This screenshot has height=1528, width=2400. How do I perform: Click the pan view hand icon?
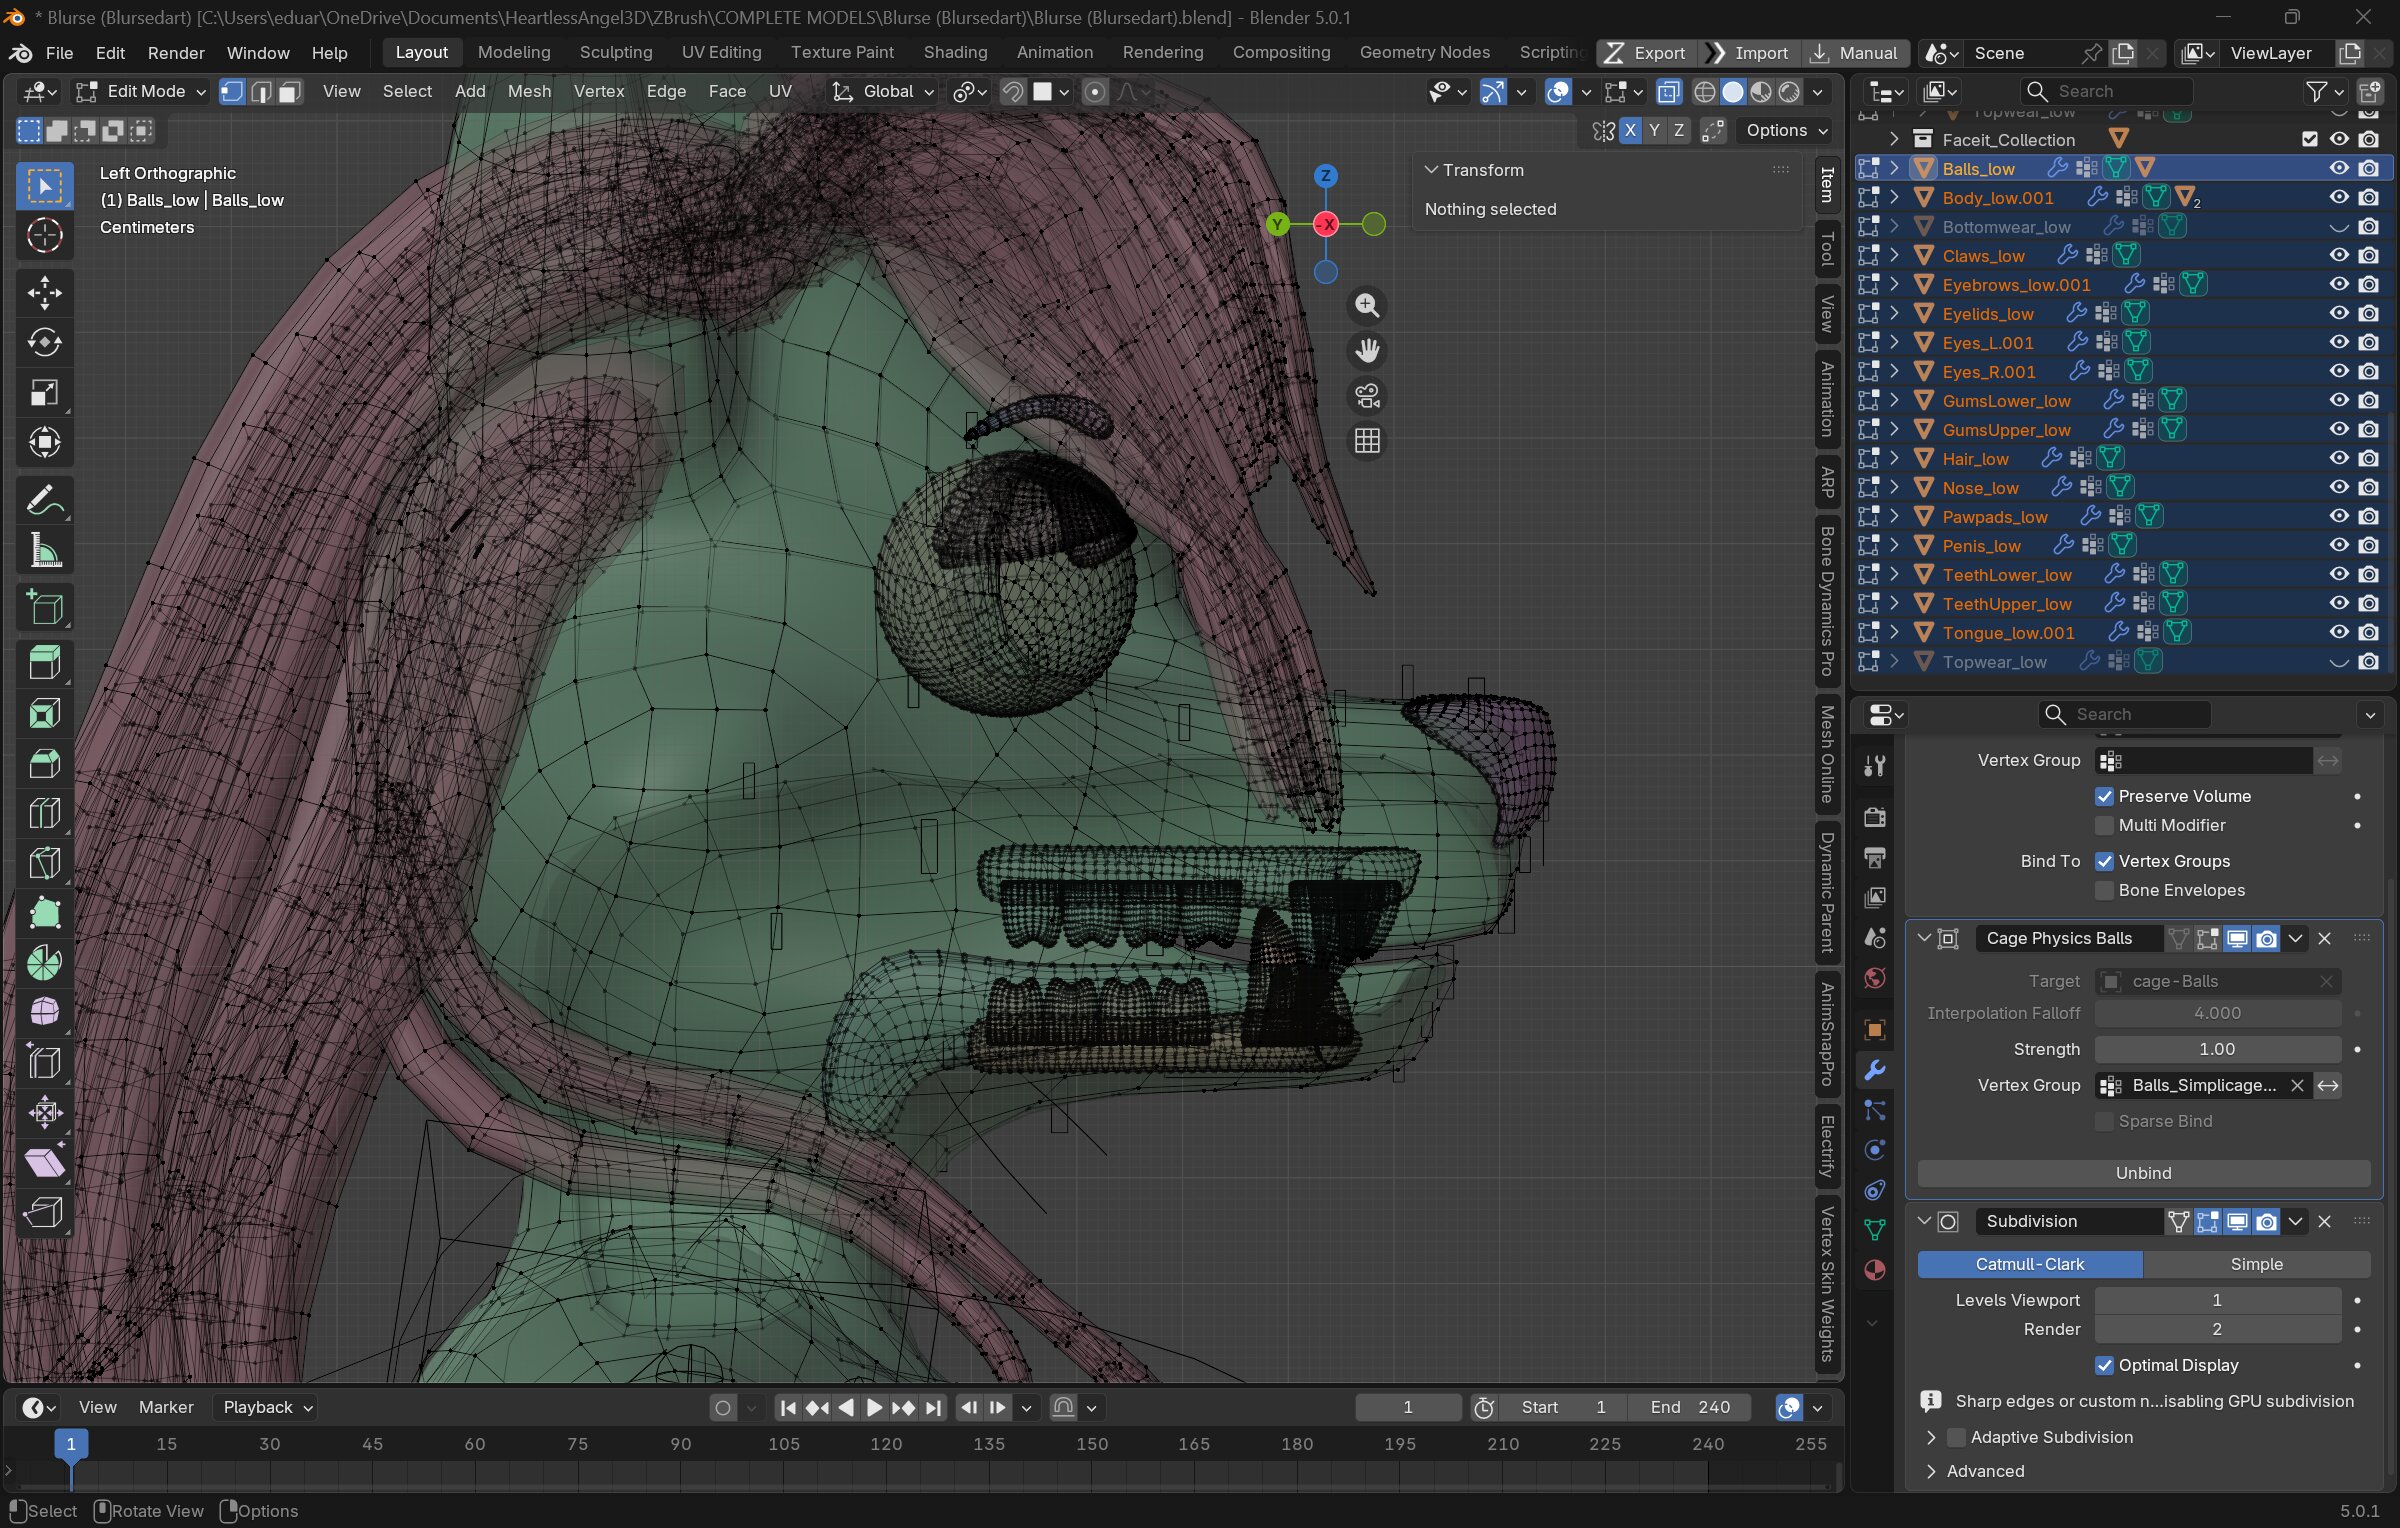pyautogui.click(x=1367, y=351)
